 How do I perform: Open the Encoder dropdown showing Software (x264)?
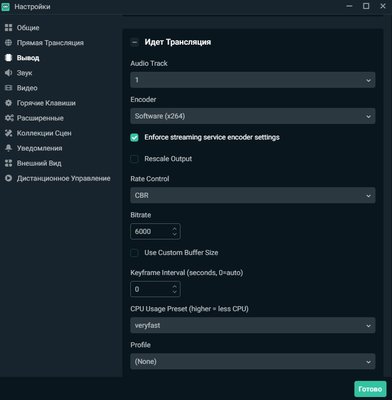click(253, 116)
